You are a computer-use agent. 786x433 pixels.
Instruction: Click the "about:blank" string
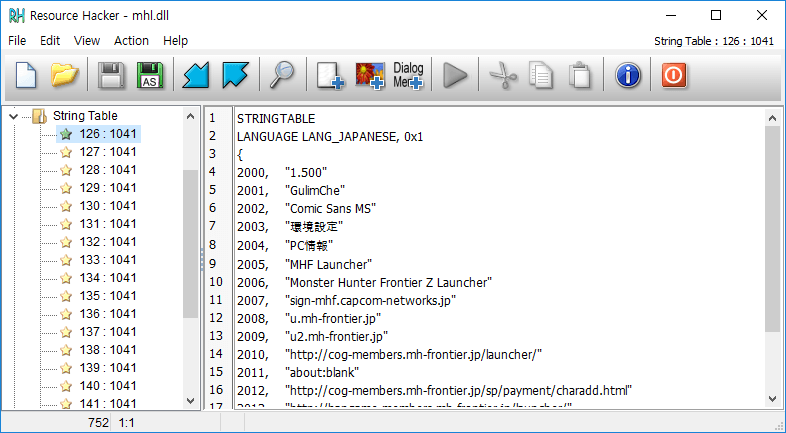[x=322, y=372]
